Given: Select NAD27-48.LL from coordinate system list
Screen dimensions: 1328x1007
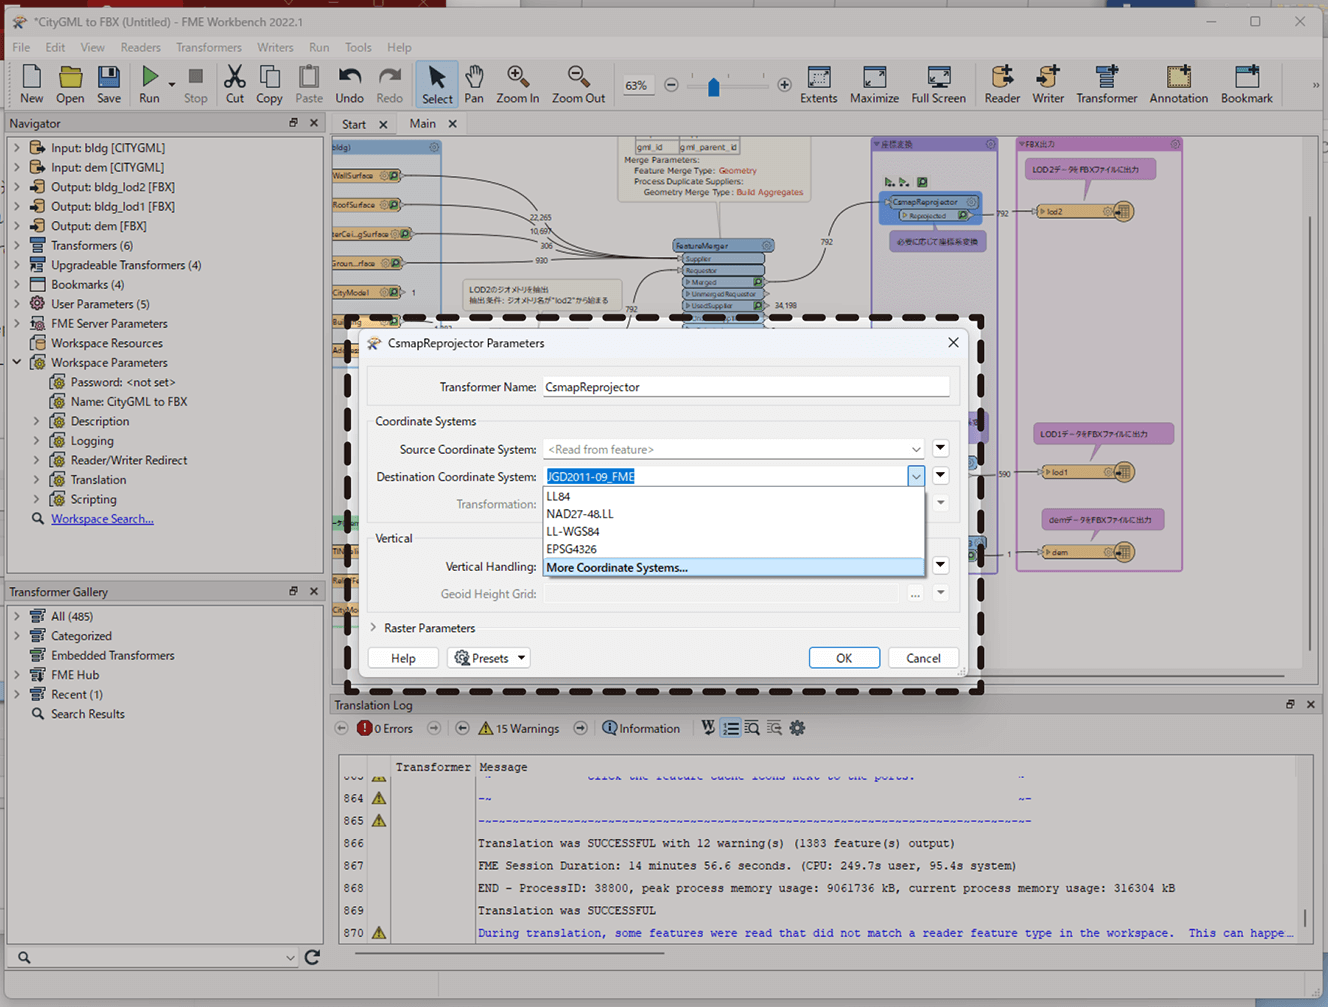Looking at the screenshot, I should [734, 514].
